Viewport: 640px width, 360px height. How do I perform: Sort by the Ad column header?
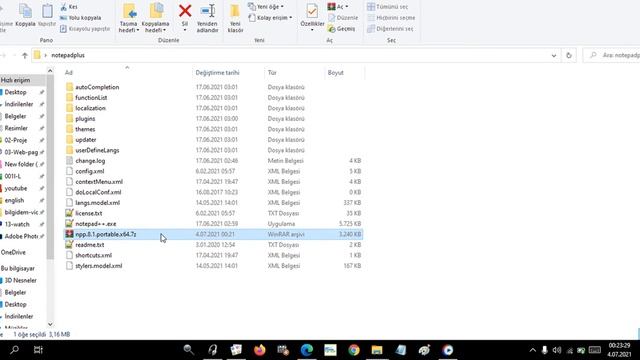pyautogui.click(x=69, y=73)
